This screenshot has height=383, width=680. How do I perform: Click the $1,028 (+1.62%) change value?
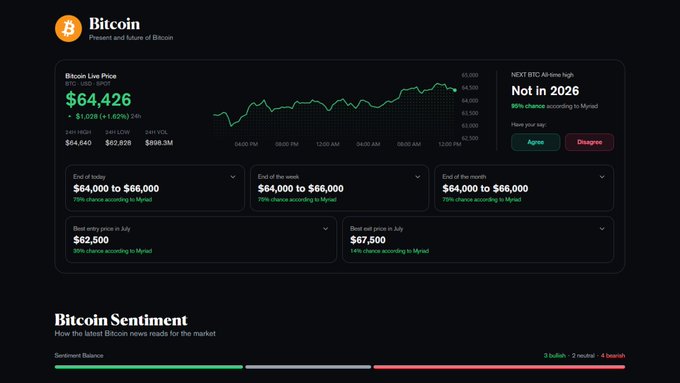102,116
